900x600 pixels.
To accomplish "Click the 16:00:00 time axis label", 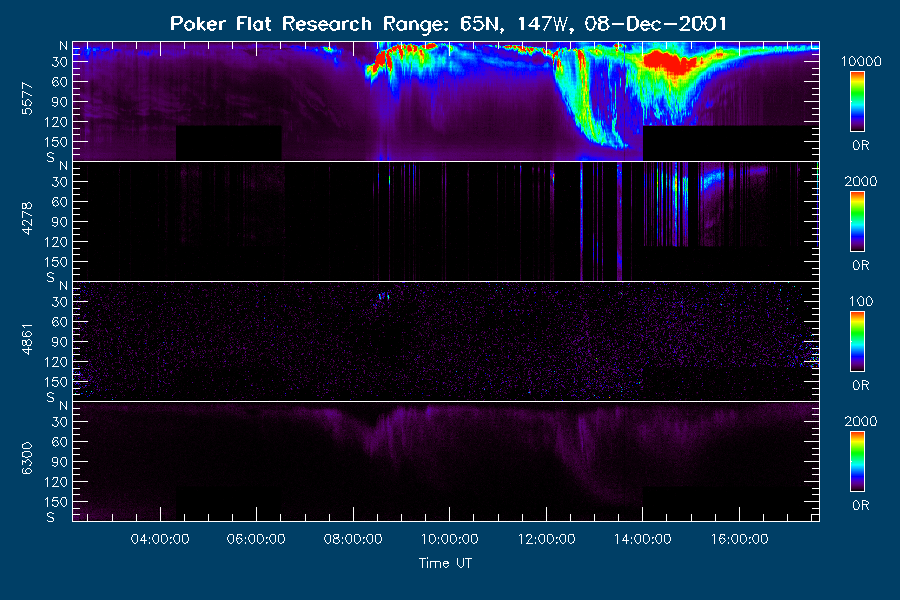I will (x=739, y=539).
